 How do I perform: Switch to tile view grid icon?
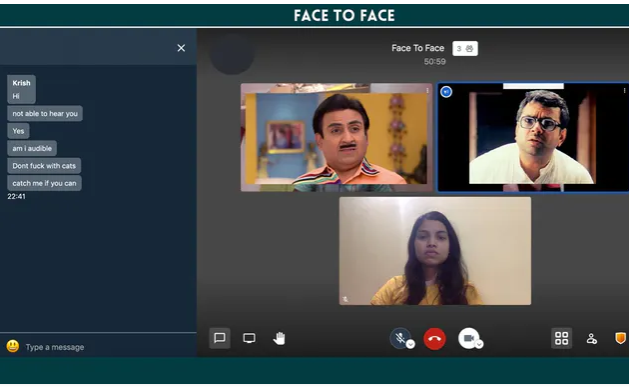pyautogui.click(x=562, y=338)
